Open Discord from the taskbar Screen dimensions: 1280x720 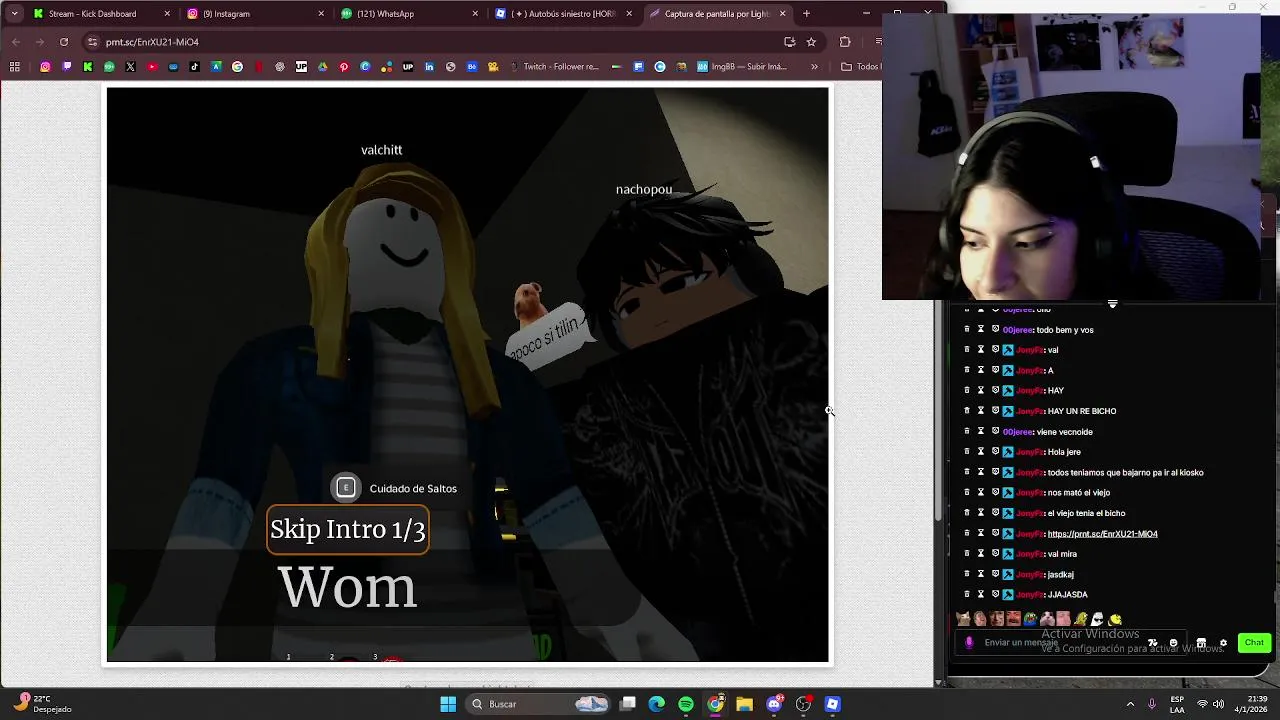click(x=774, y=704)
